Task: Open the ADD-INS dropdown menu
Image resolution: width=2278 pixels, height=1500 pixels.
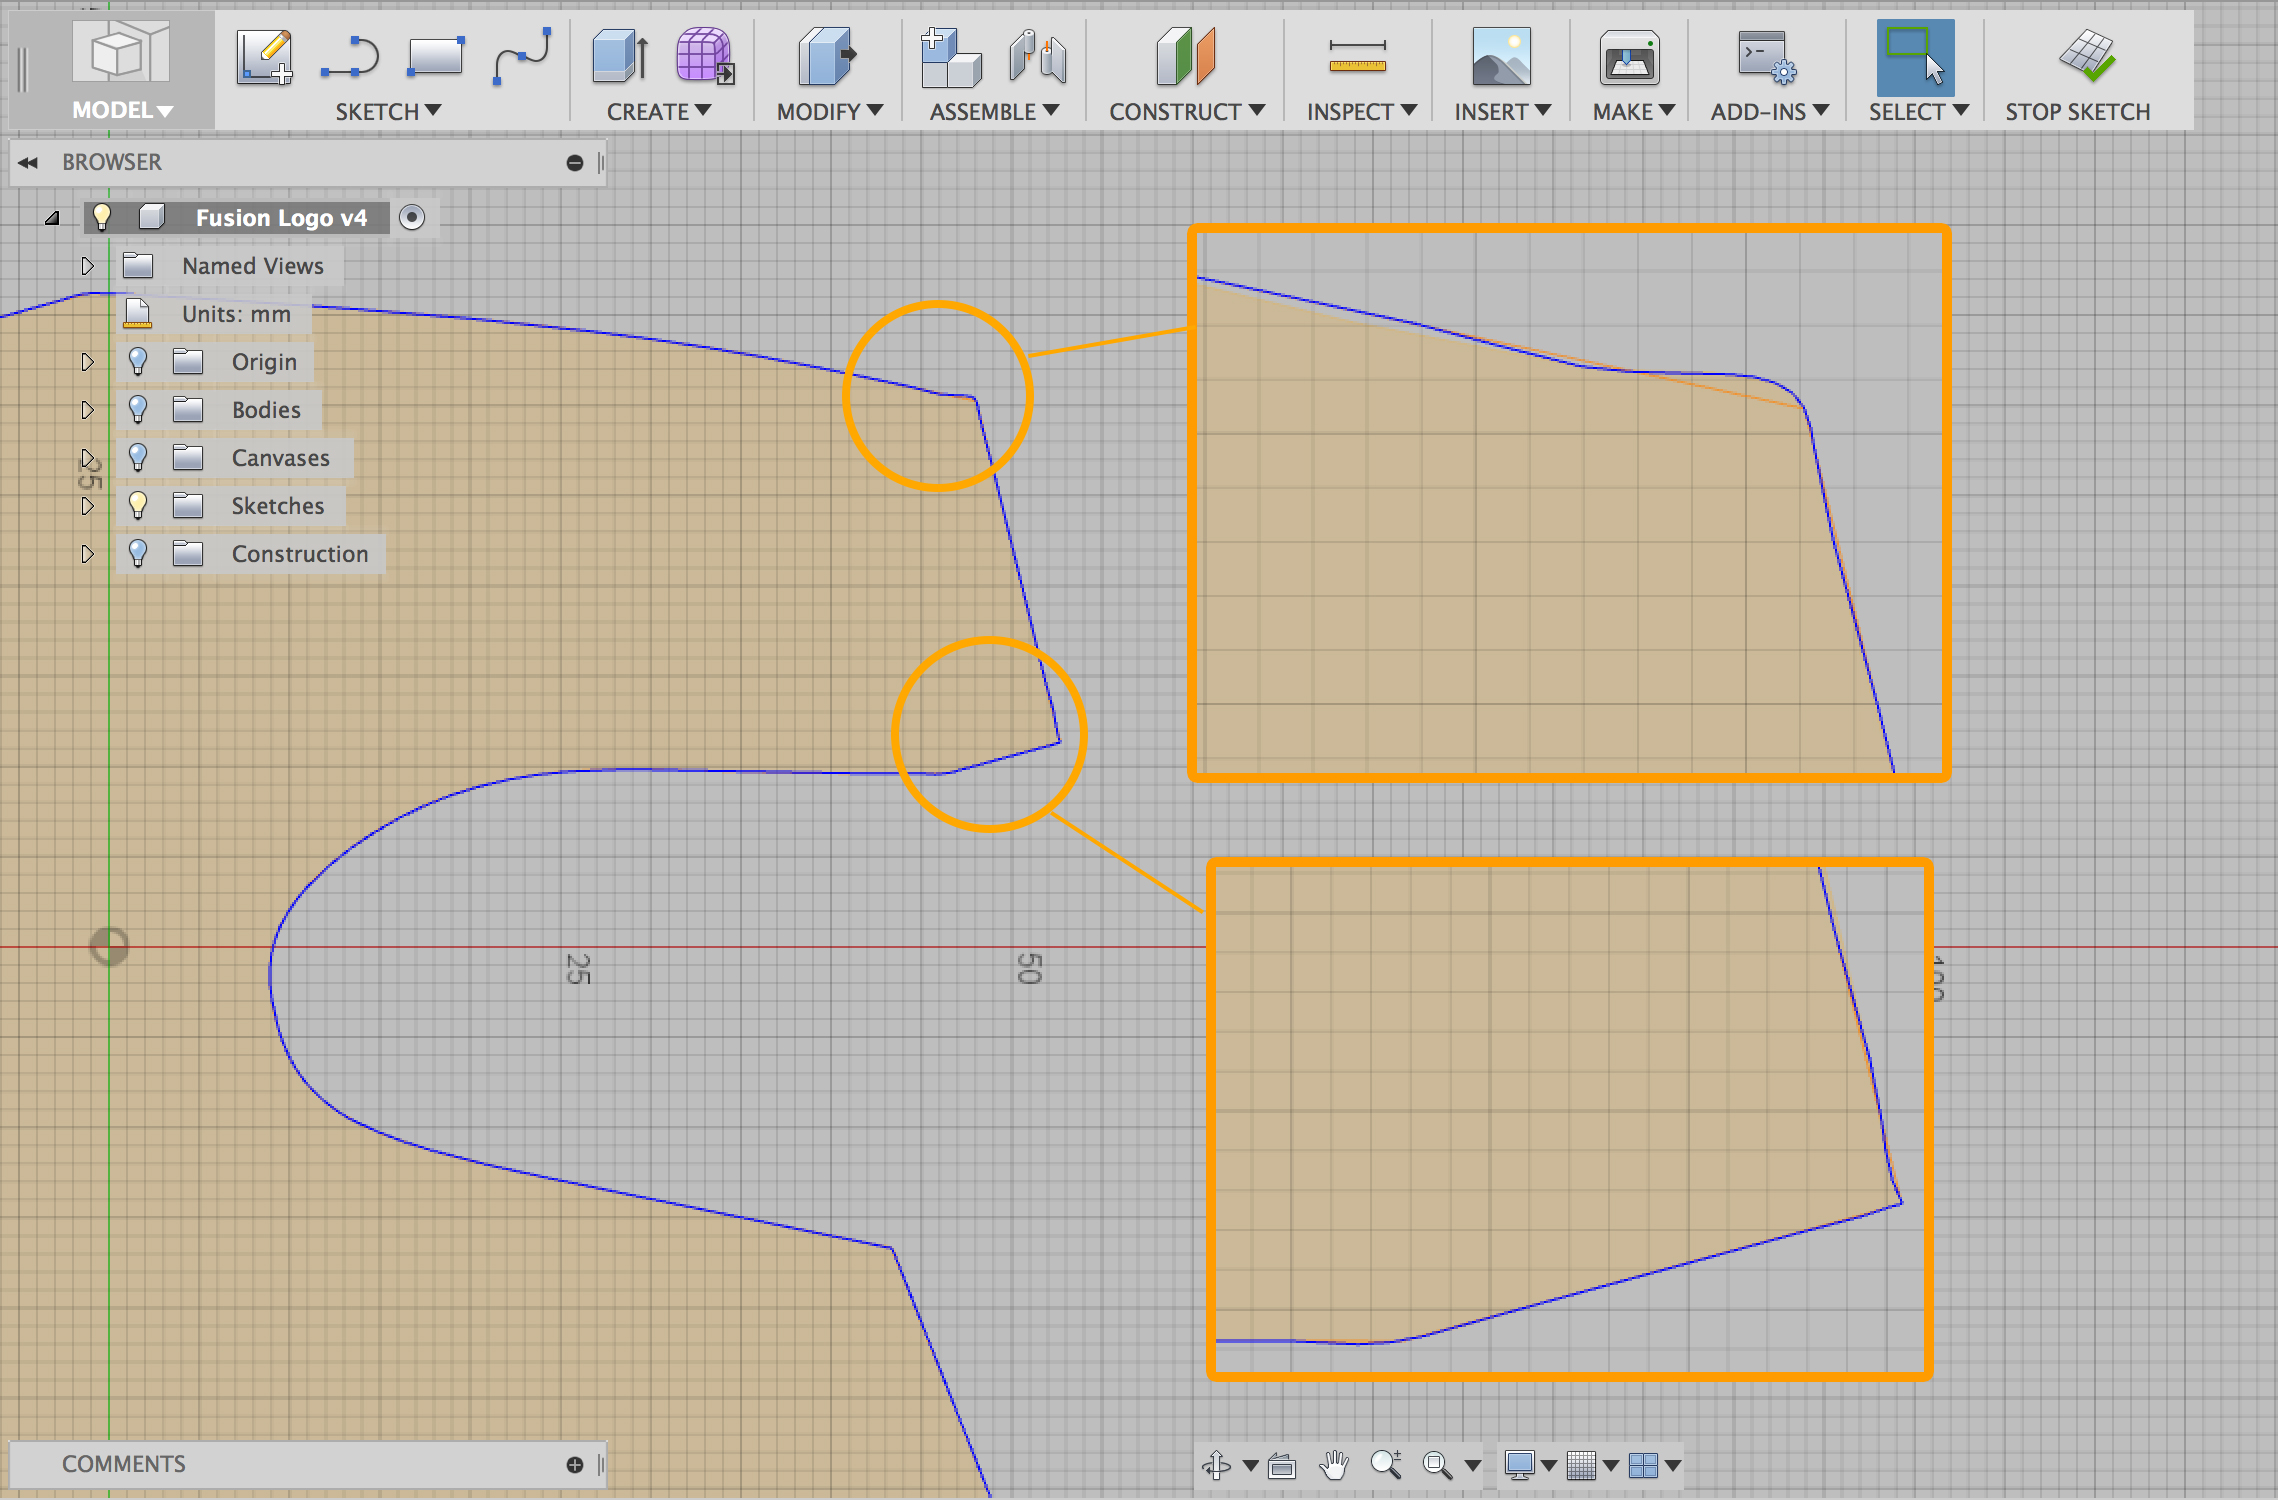Action: click(x=1769, y=112)
